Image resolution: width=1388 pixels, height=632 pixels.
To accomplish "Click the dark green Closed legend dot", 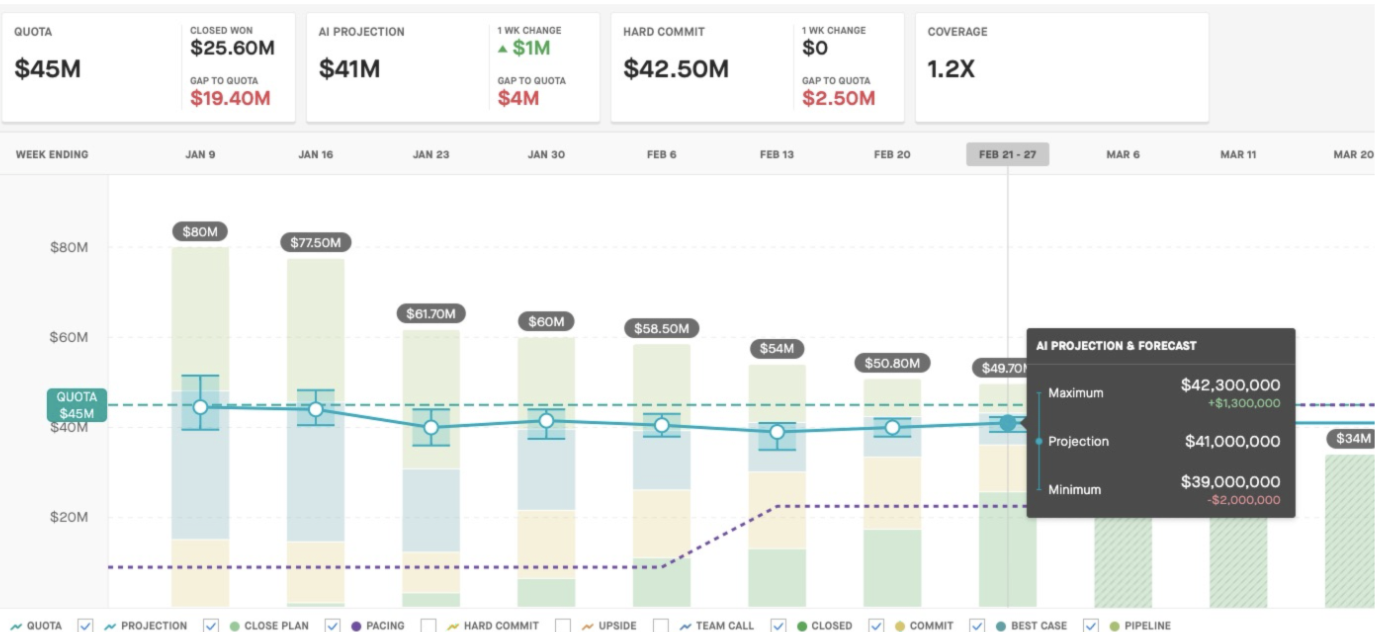I will coord(802,626).
